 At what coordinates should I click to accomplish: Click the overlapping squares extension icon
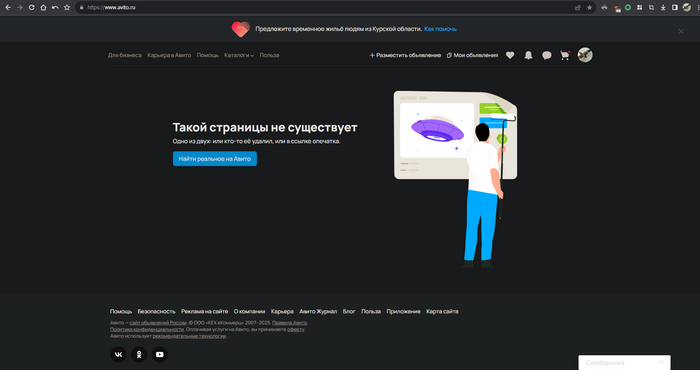651,8
